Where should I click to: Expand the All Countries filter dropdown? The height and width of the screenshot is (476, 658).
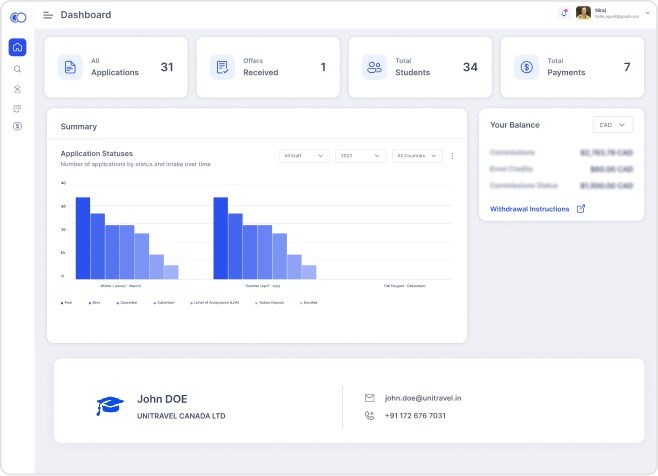point(417,156)
